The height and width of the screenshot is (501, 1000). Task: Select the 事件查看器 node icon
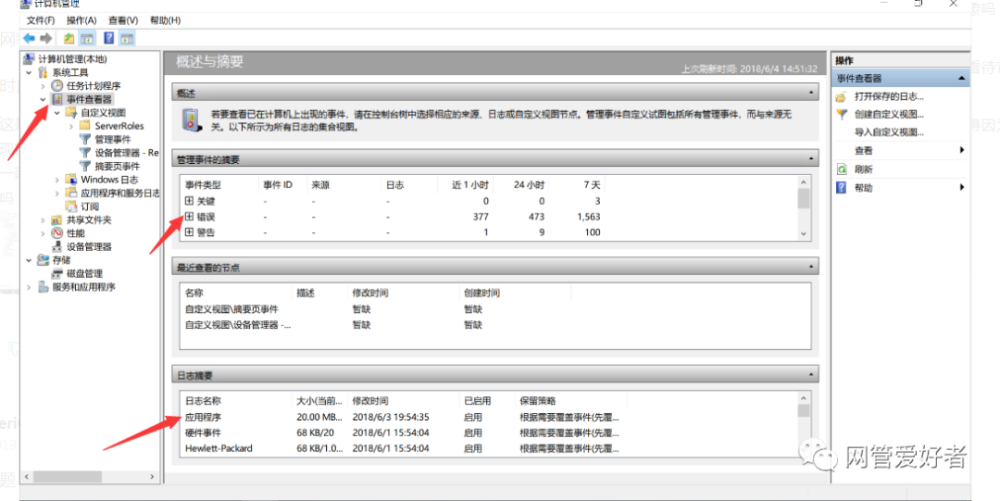pos(57,99)
